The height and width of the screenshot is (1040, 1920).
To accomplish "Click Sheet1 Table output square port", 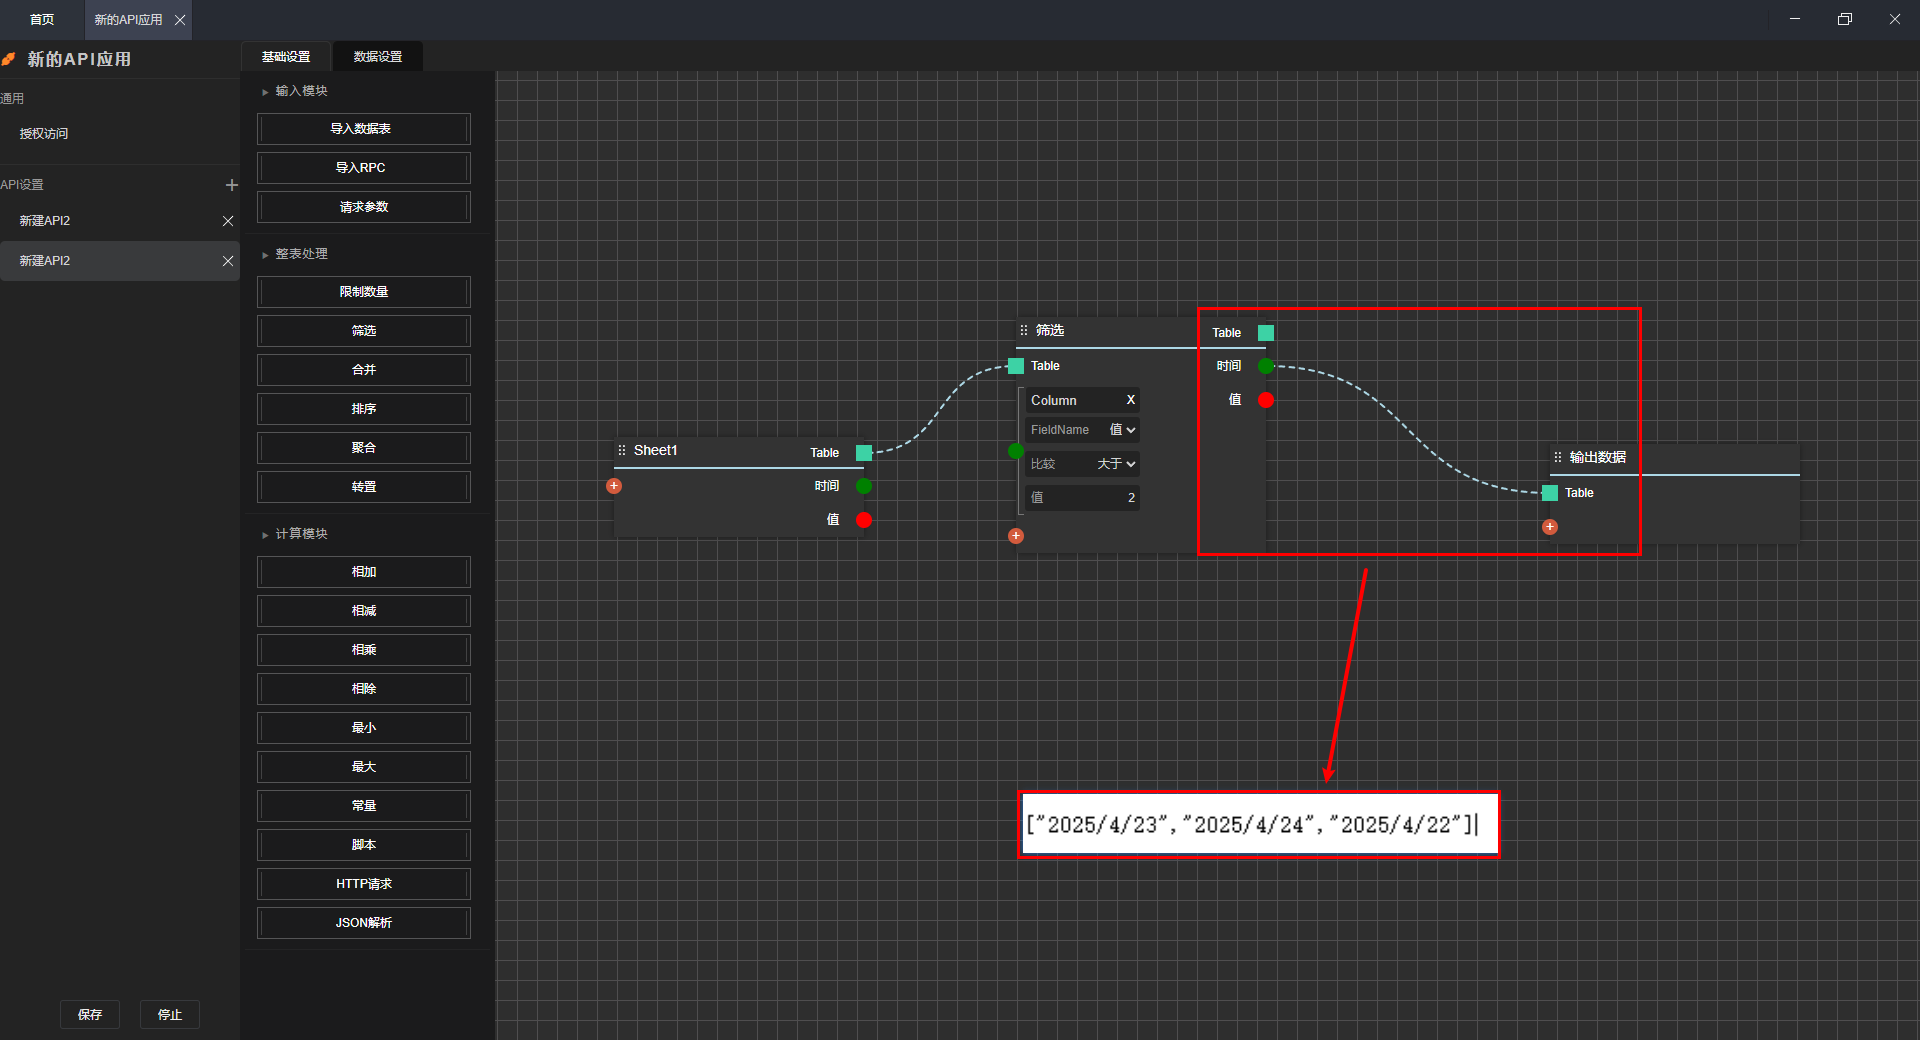I will tap(864, 453).
